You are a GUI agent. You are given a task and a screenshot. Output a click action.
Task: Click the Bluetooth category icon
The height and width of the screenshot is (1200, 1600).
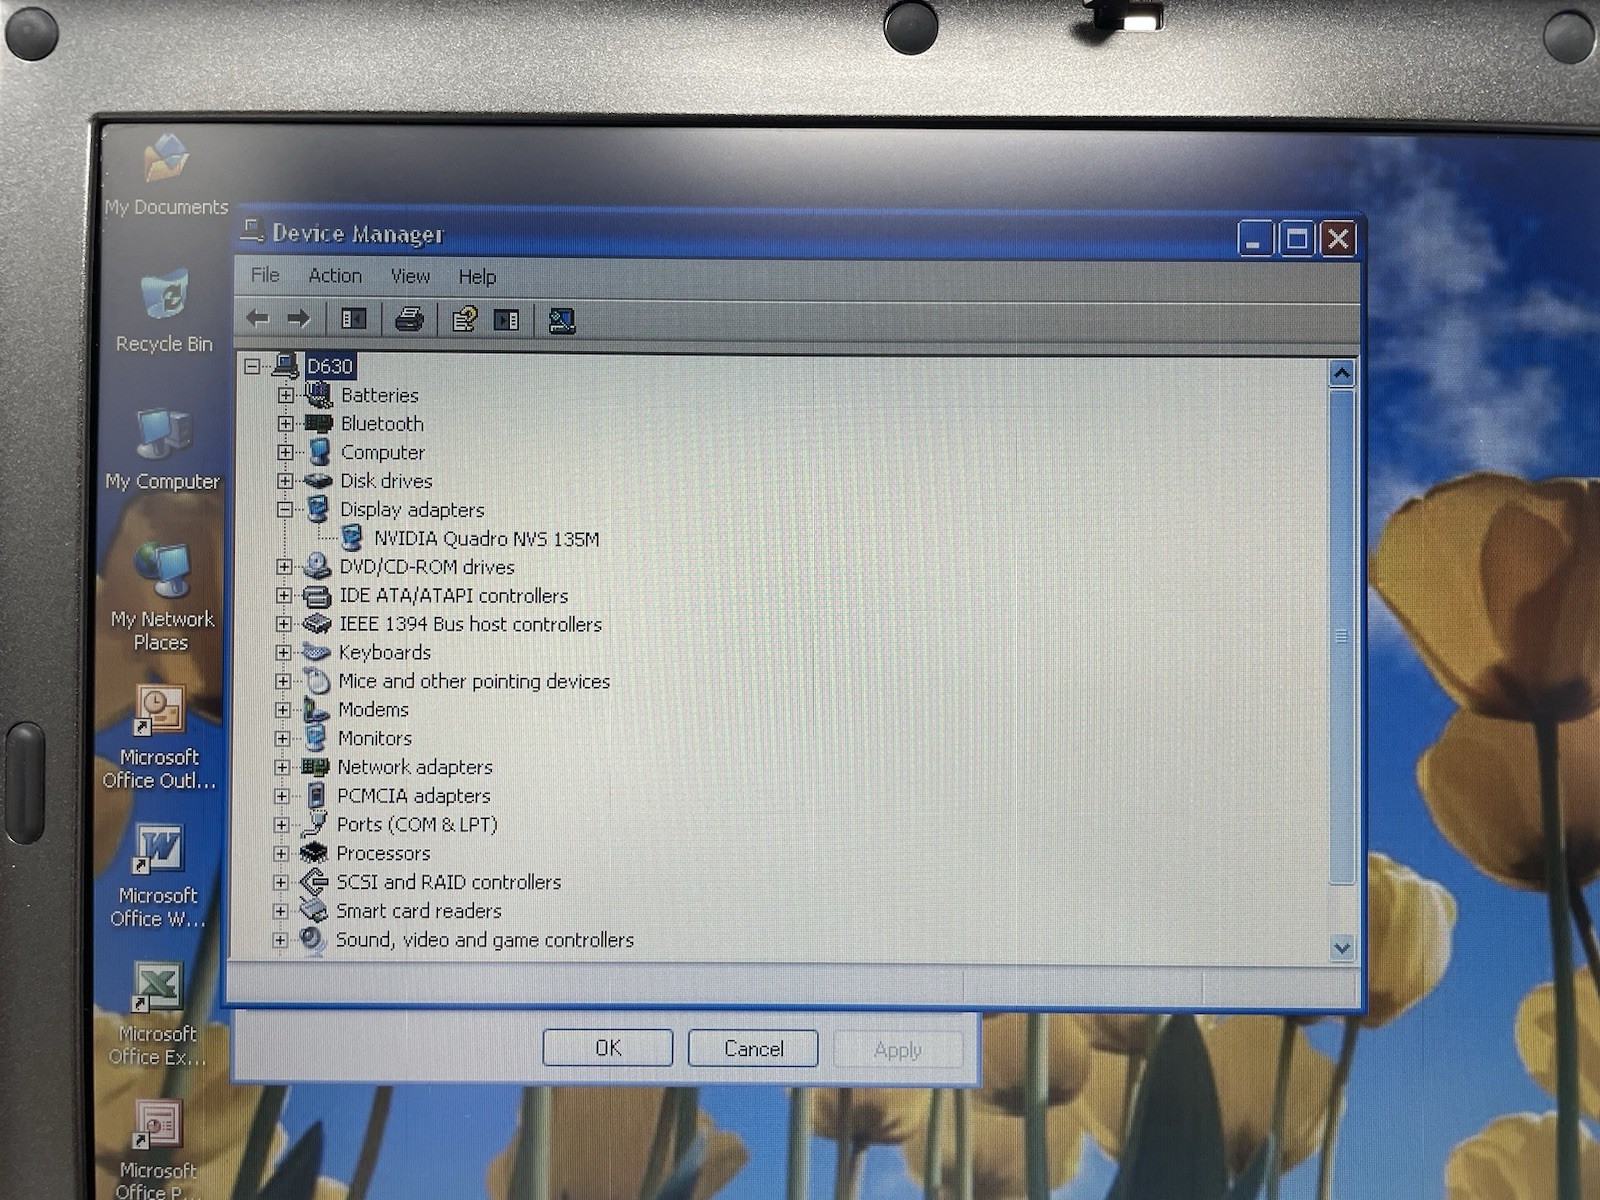pyautogui.click(x=319, y=424)
